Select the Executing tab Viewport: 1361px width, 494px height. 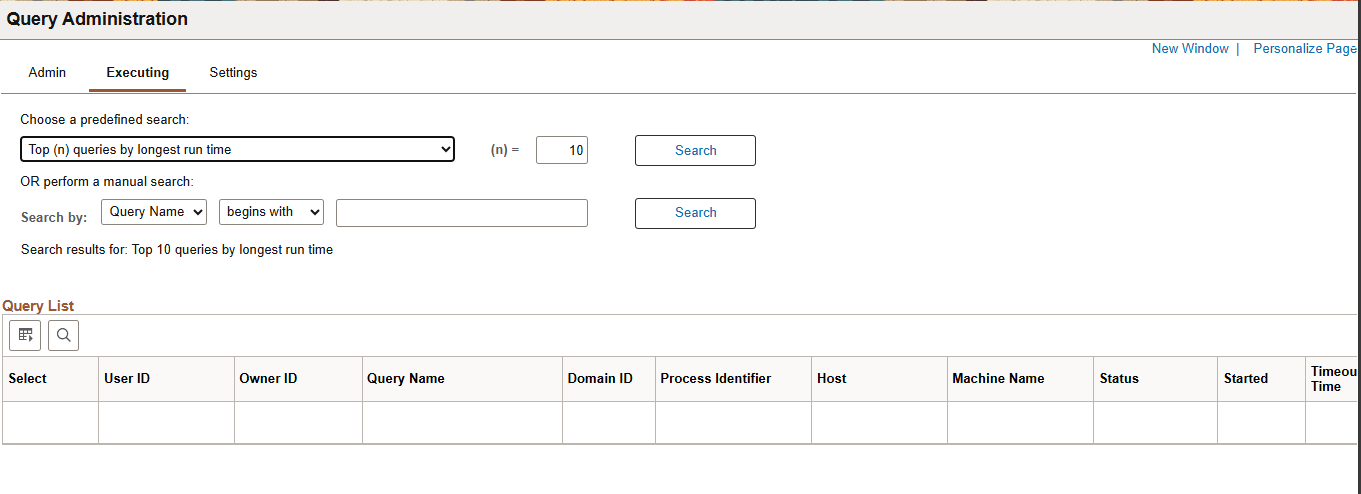coord(137,73)
